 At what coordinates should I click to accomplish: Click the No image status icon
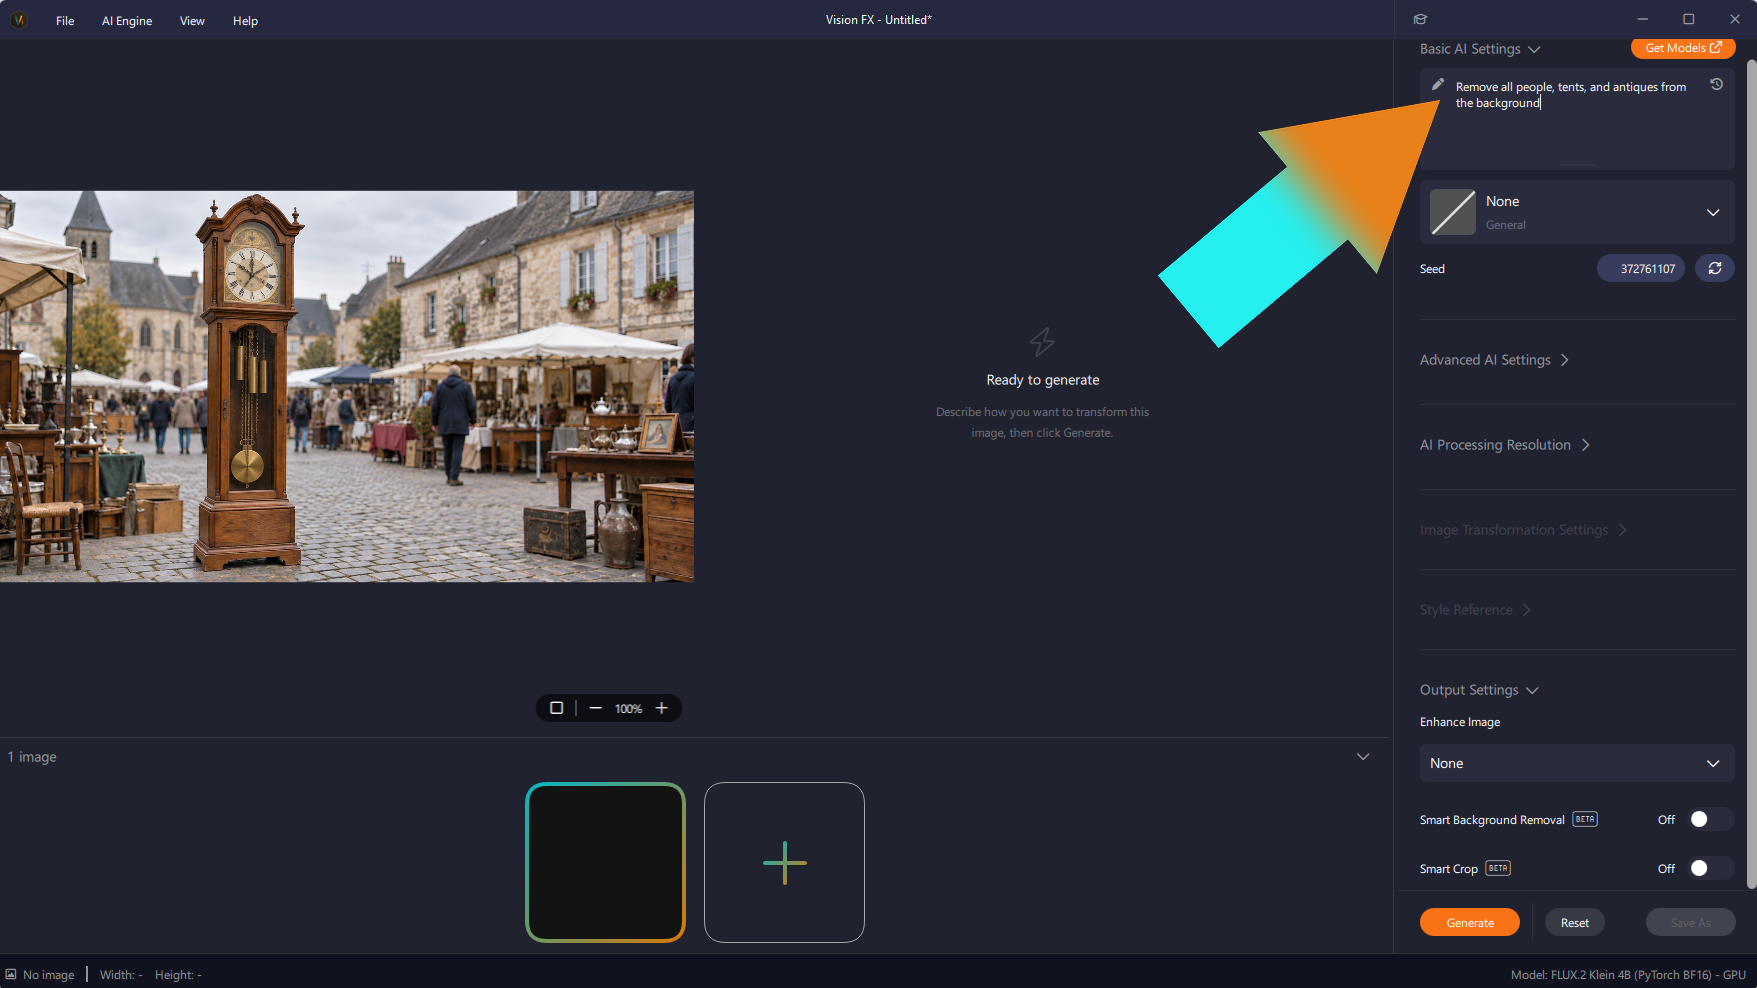(x=11, y=974)
